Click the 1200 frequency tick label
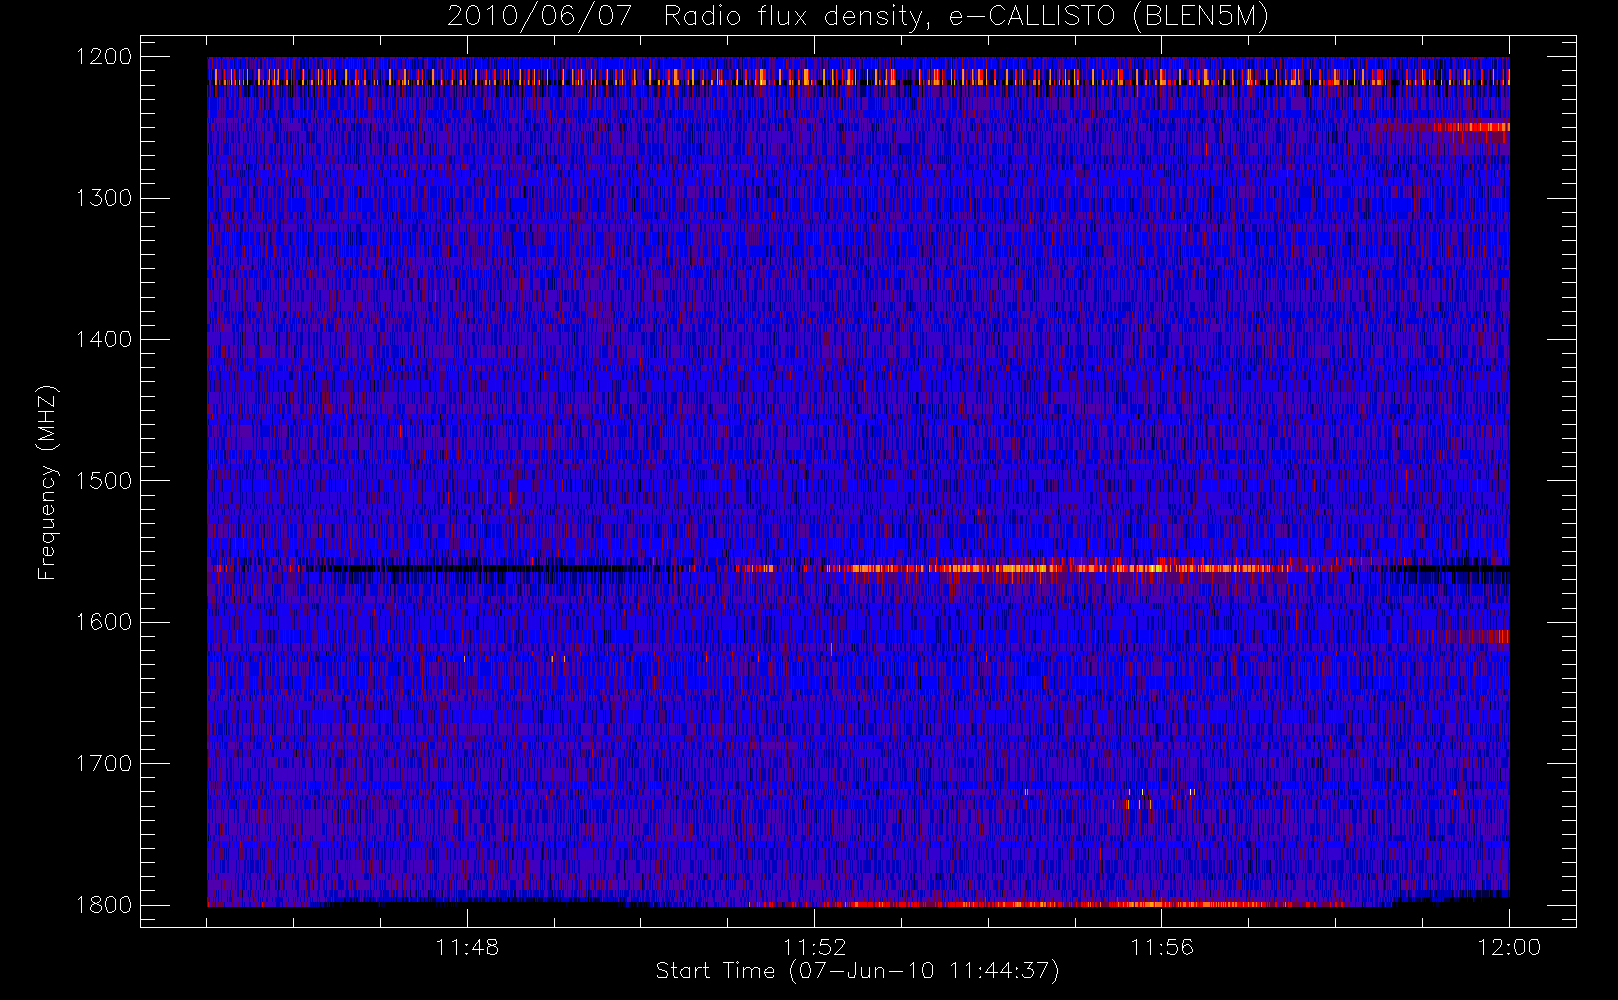The width and height of the screenshot is (1618, 1000). click(104, 56)
